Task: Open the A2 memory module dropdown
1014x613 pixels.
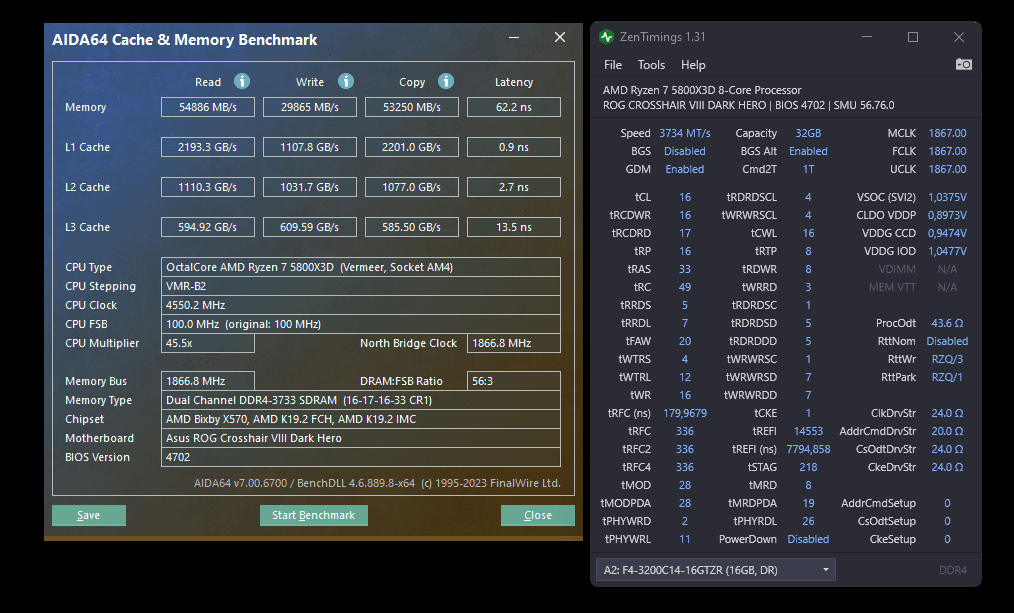Action: coord(715,570)
